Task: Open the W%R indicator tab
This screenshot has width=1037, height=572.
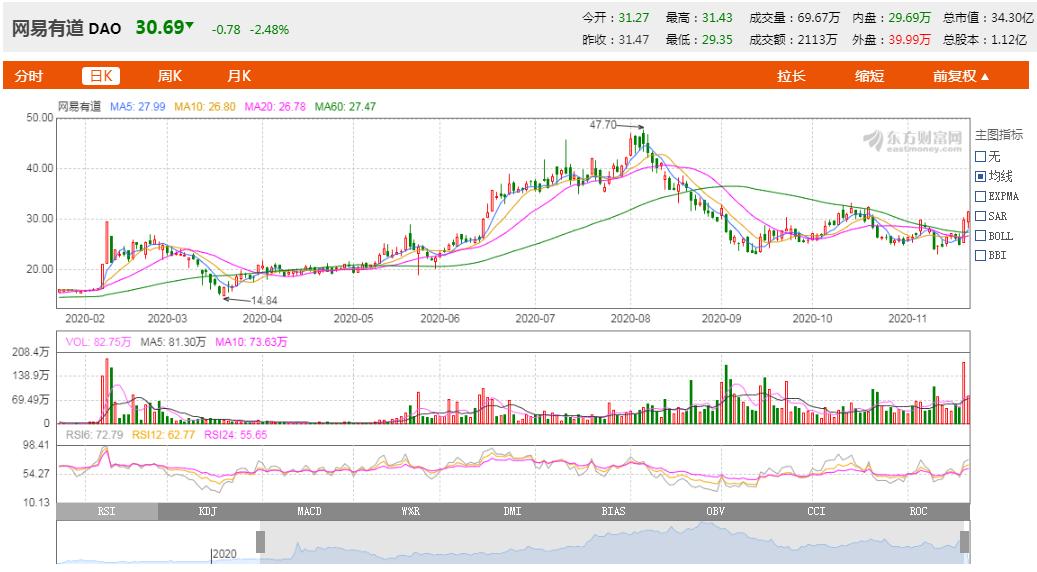Action: pos(411,511)
